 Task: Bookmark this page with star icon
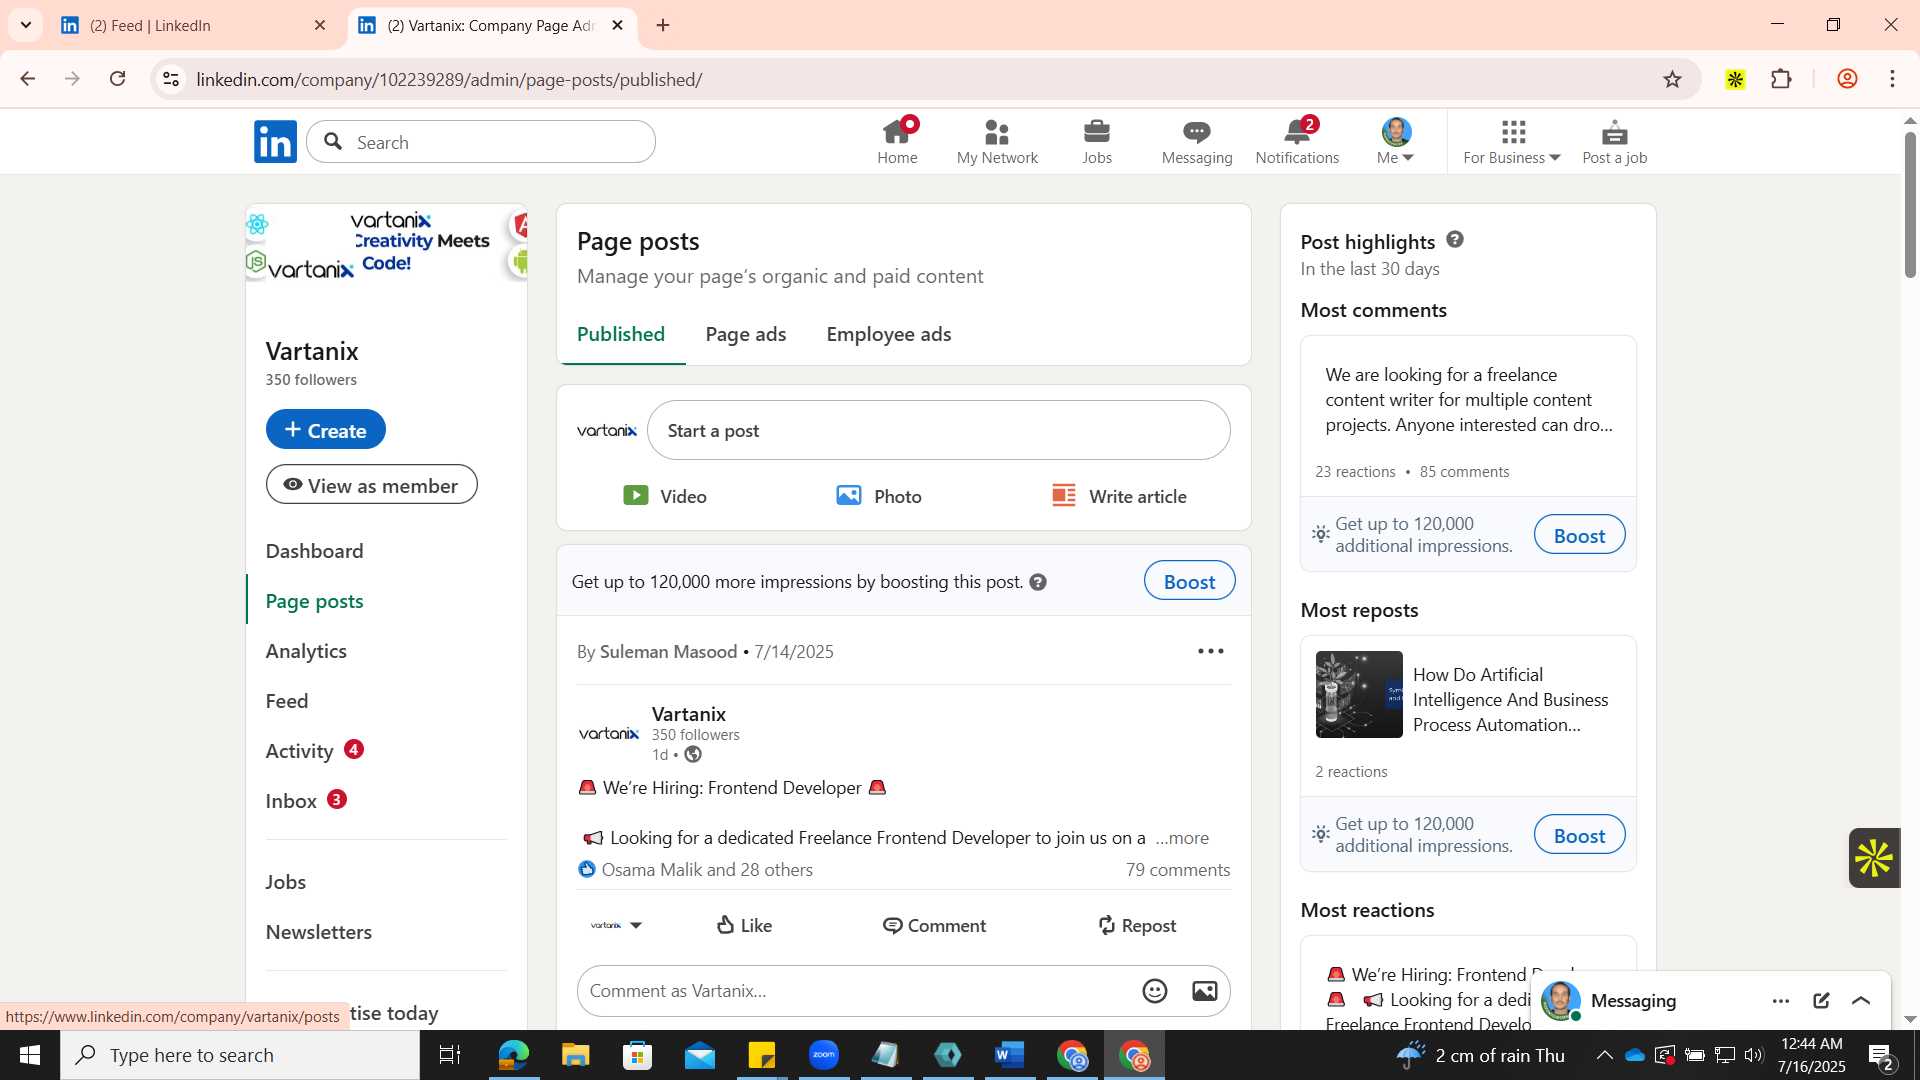(1672, 79)
